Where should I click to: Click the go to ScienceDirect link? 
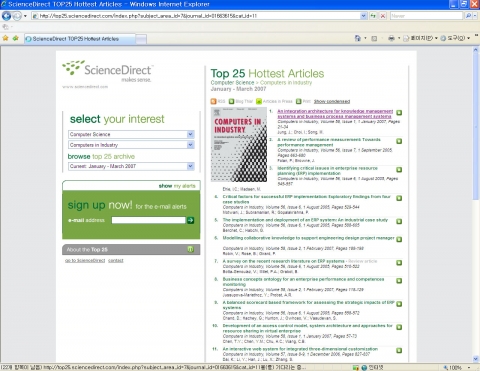[85, 261]
